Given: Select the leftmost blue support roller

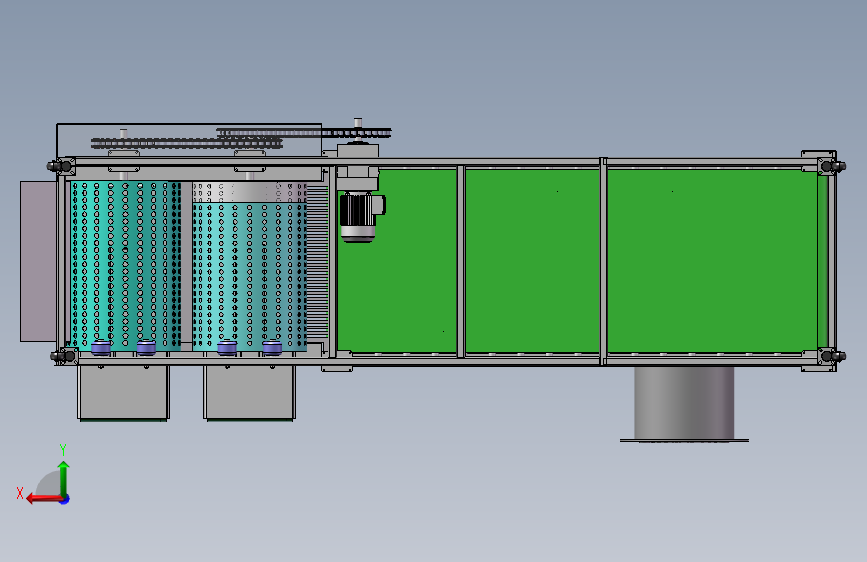Looking at the screenshot, I should coord(101,348).
